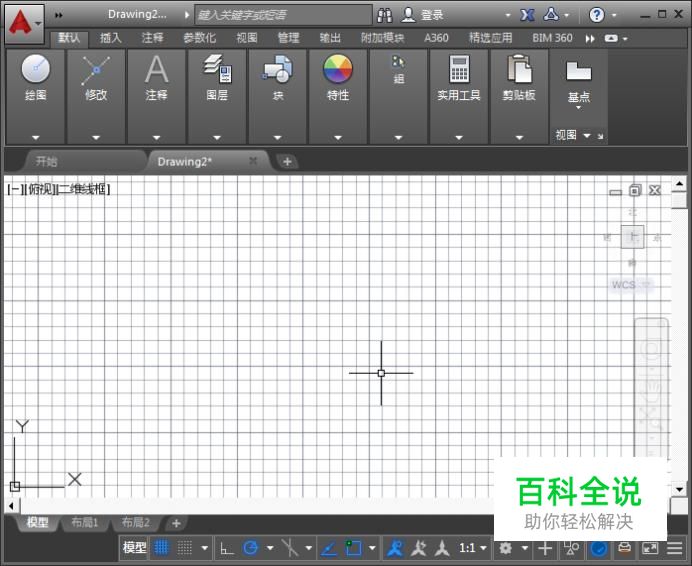Open the WCS coordinate system dropdown
692x566 pixels.
click(x=630, y=285)
